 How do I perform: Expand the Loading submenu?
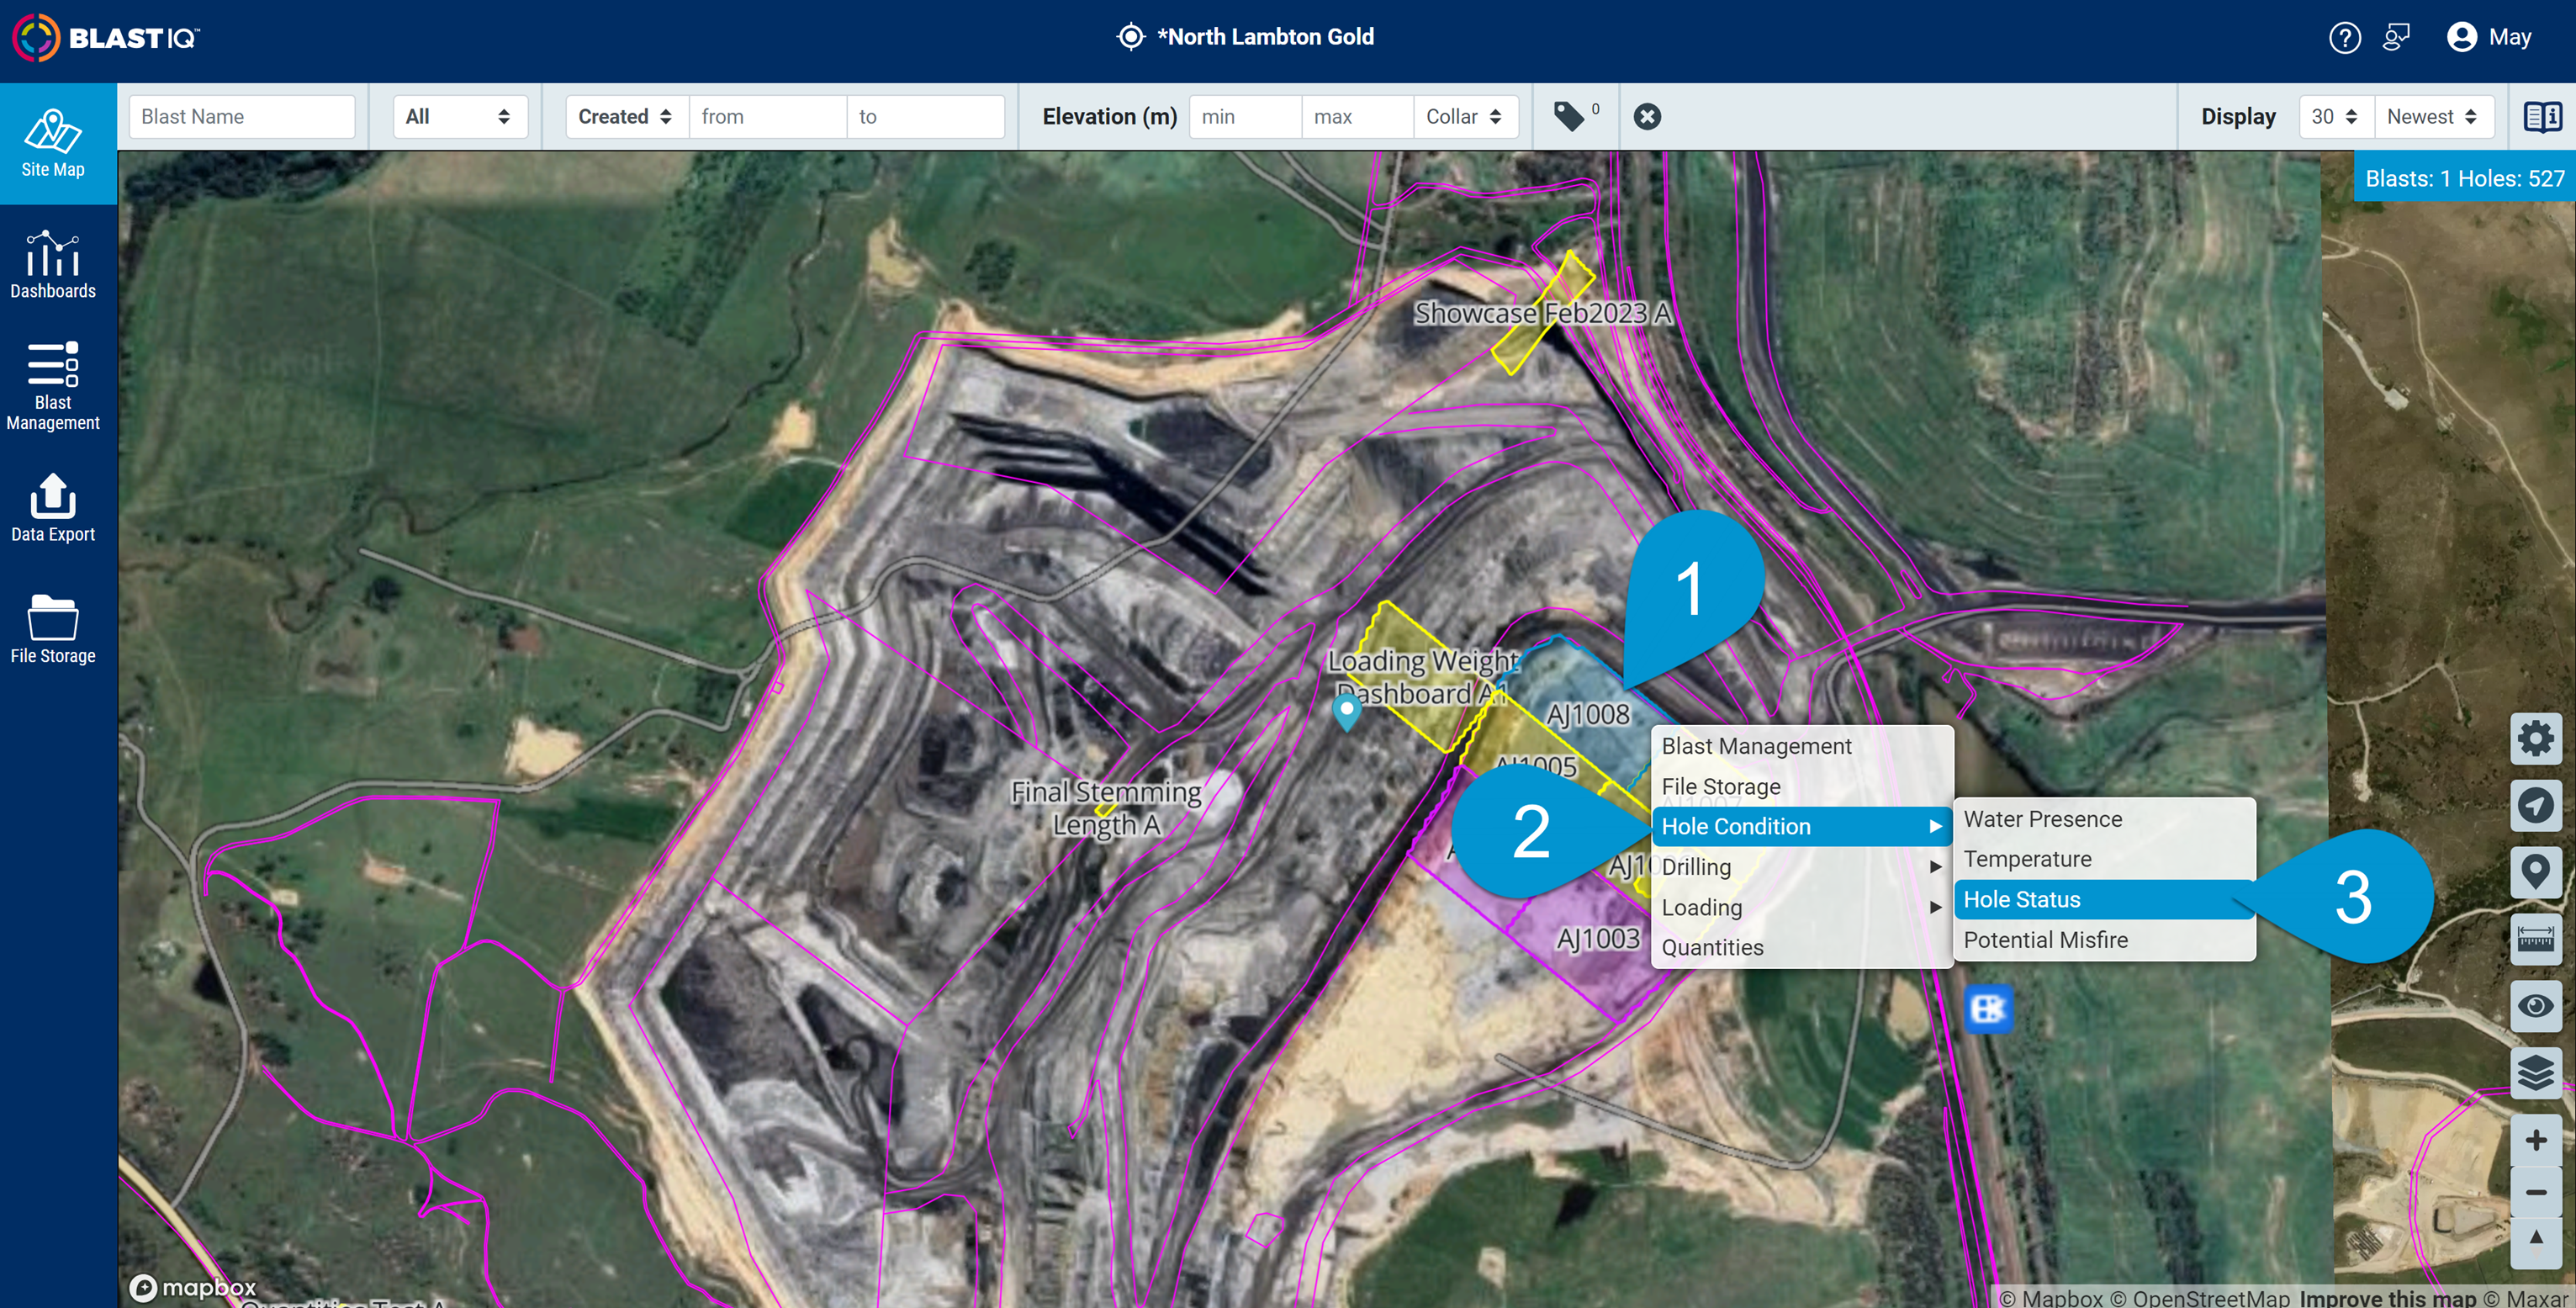(1801, 907)
